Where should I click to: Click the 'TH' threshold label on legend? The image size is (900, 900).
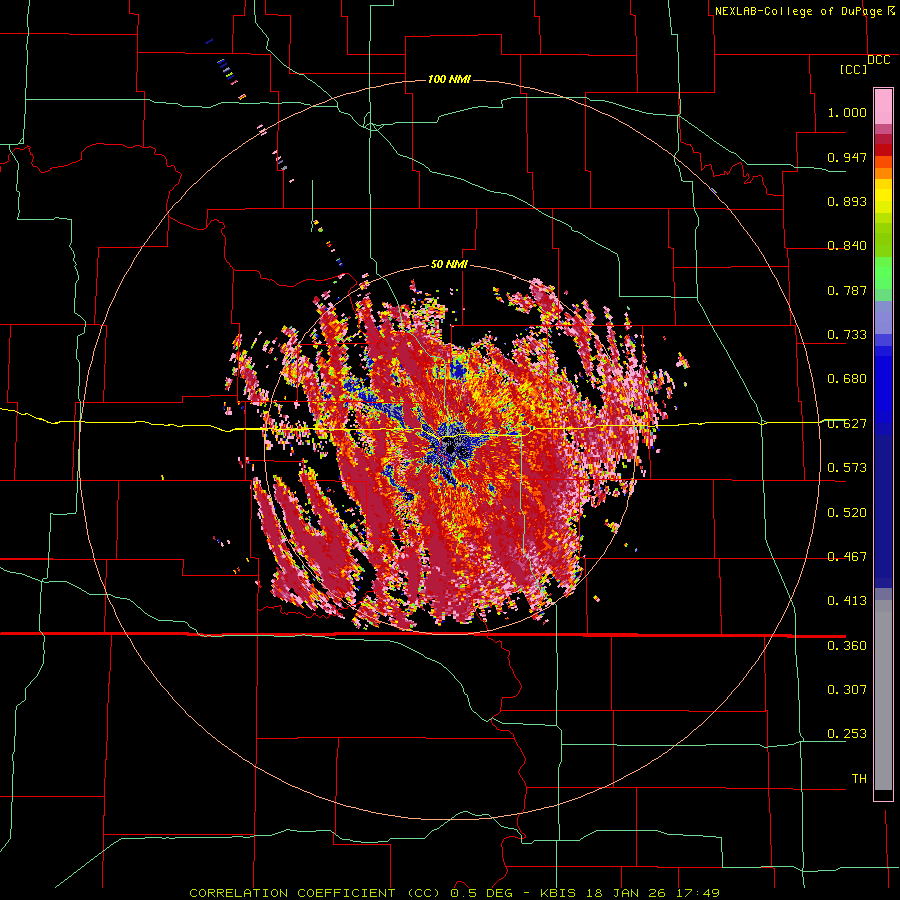pos(859,779)
